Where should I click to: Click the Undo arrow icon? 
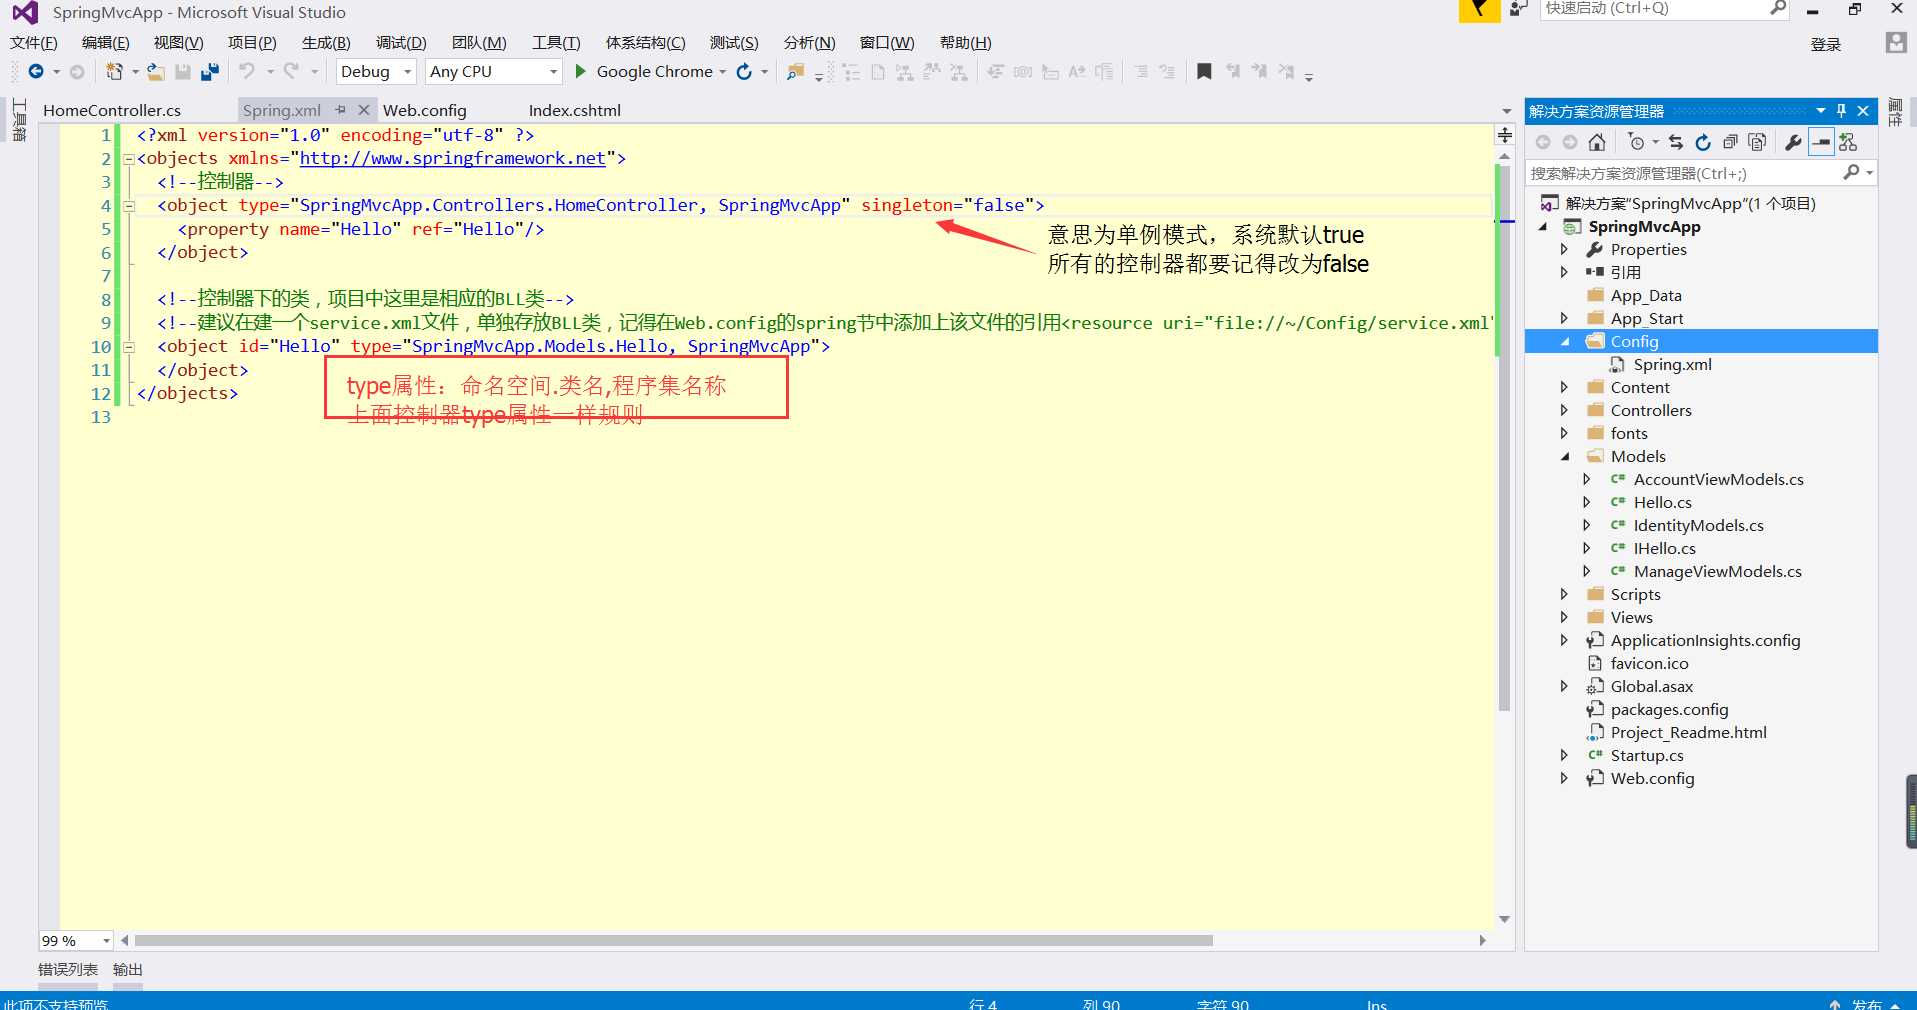[x=246, y=71]
